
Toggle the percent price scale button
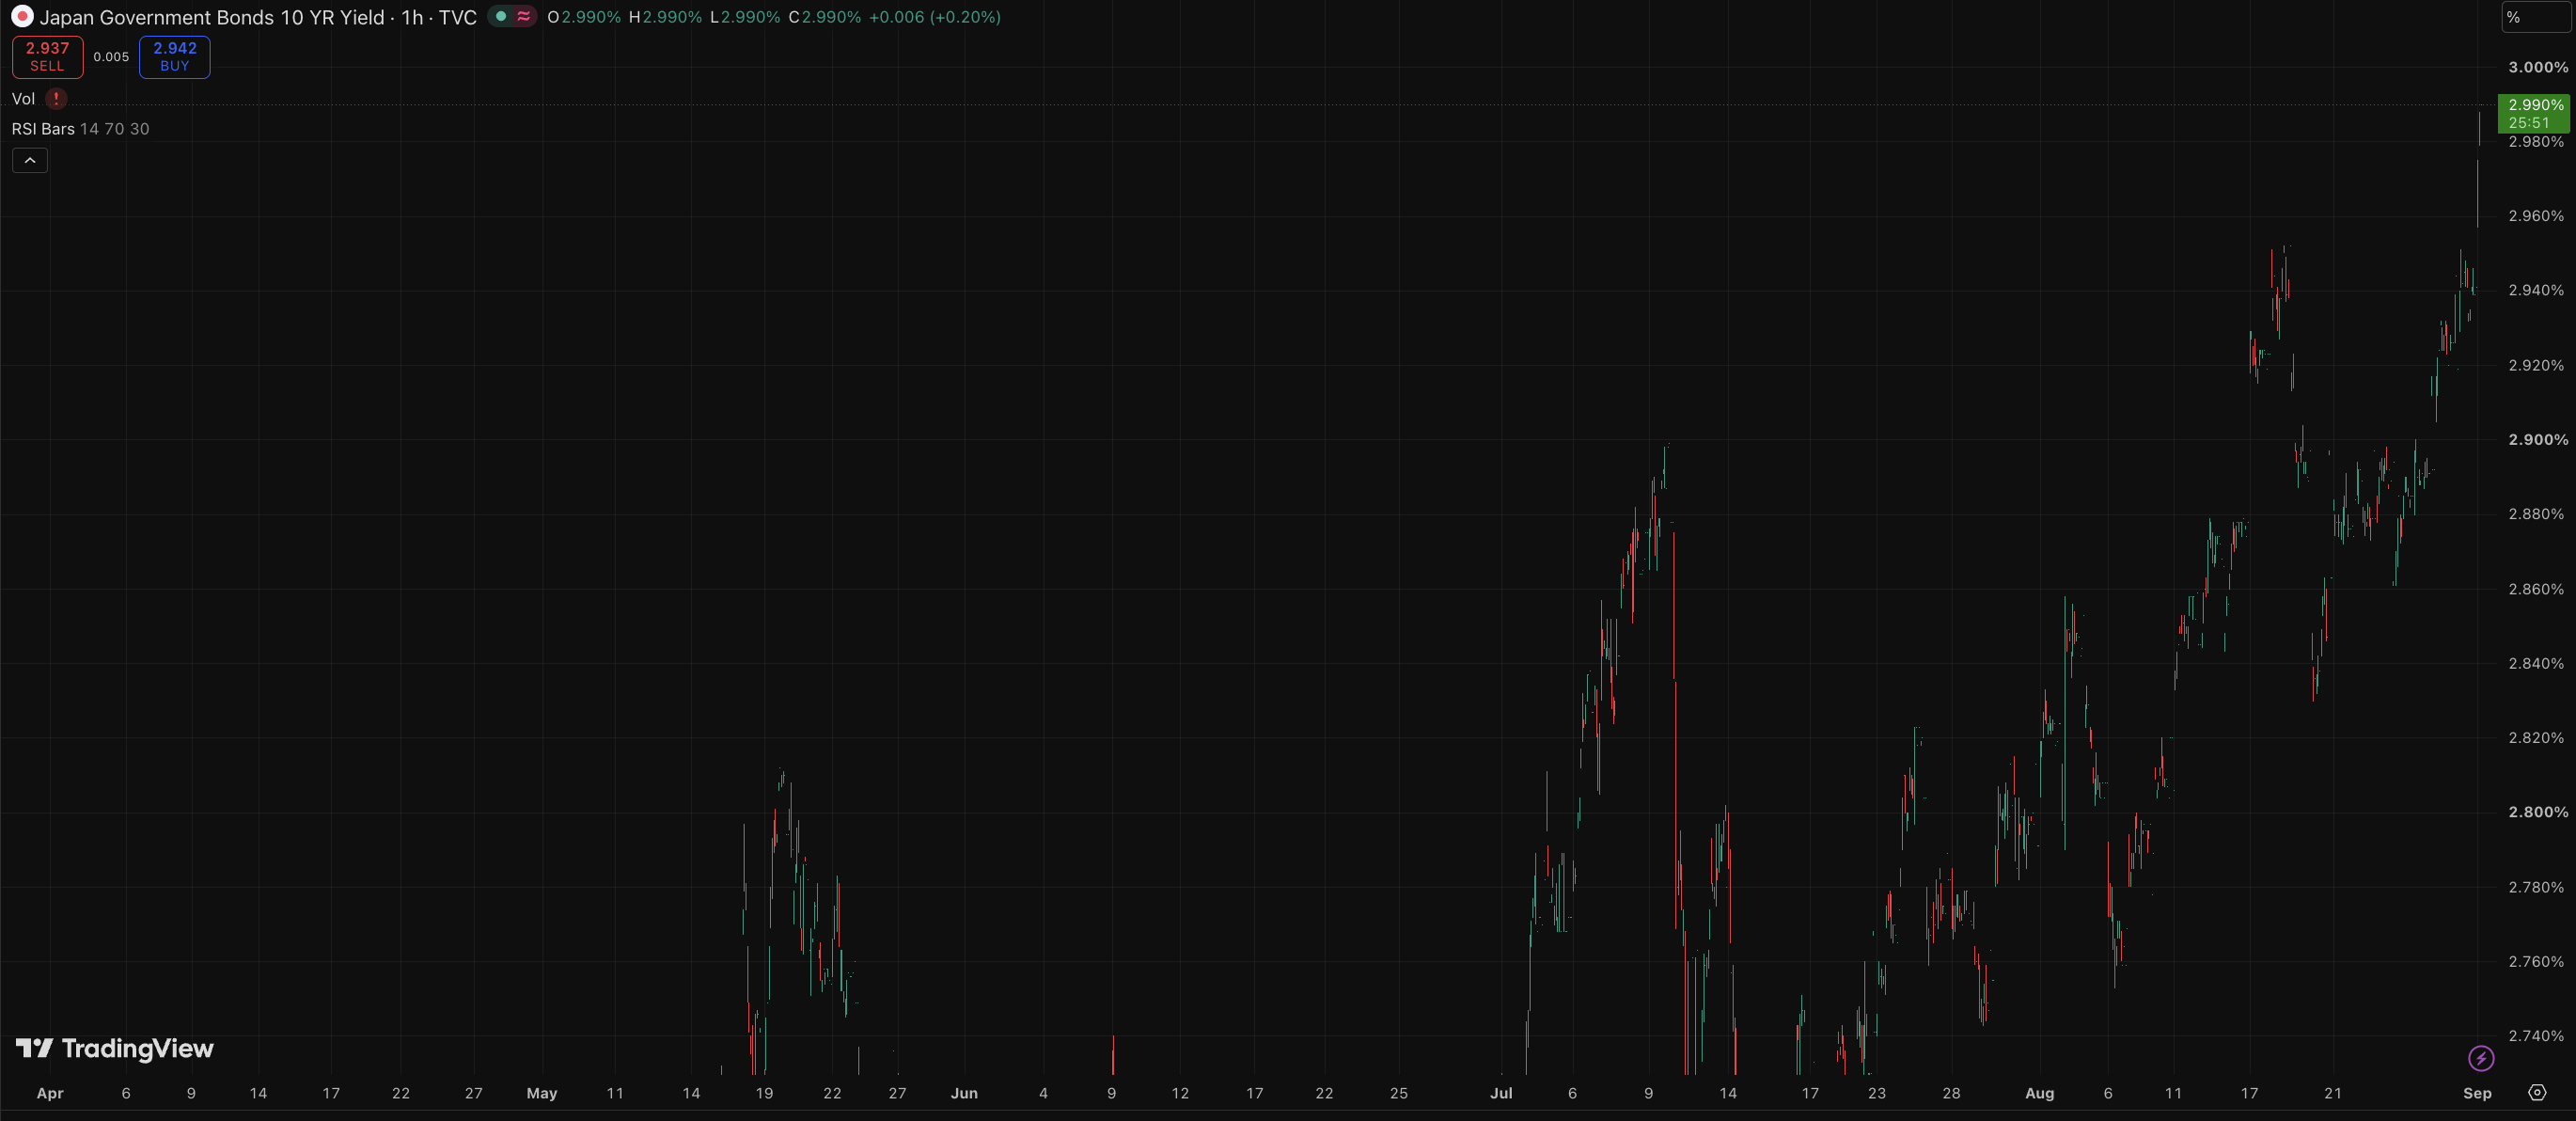point(2536,17)
